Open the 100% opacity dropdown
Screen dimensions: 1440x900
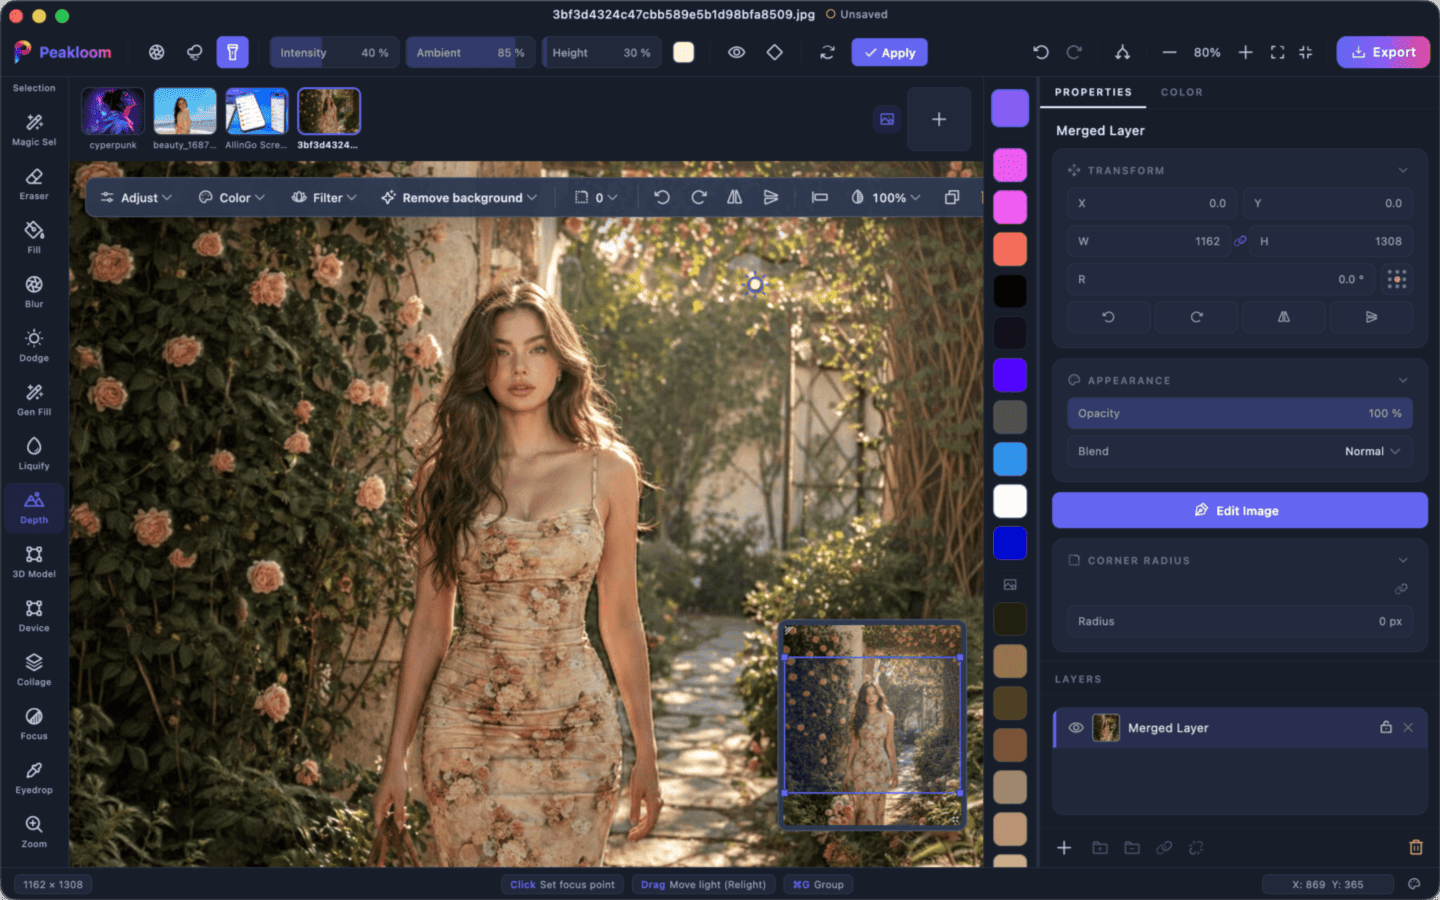(886, 197)
